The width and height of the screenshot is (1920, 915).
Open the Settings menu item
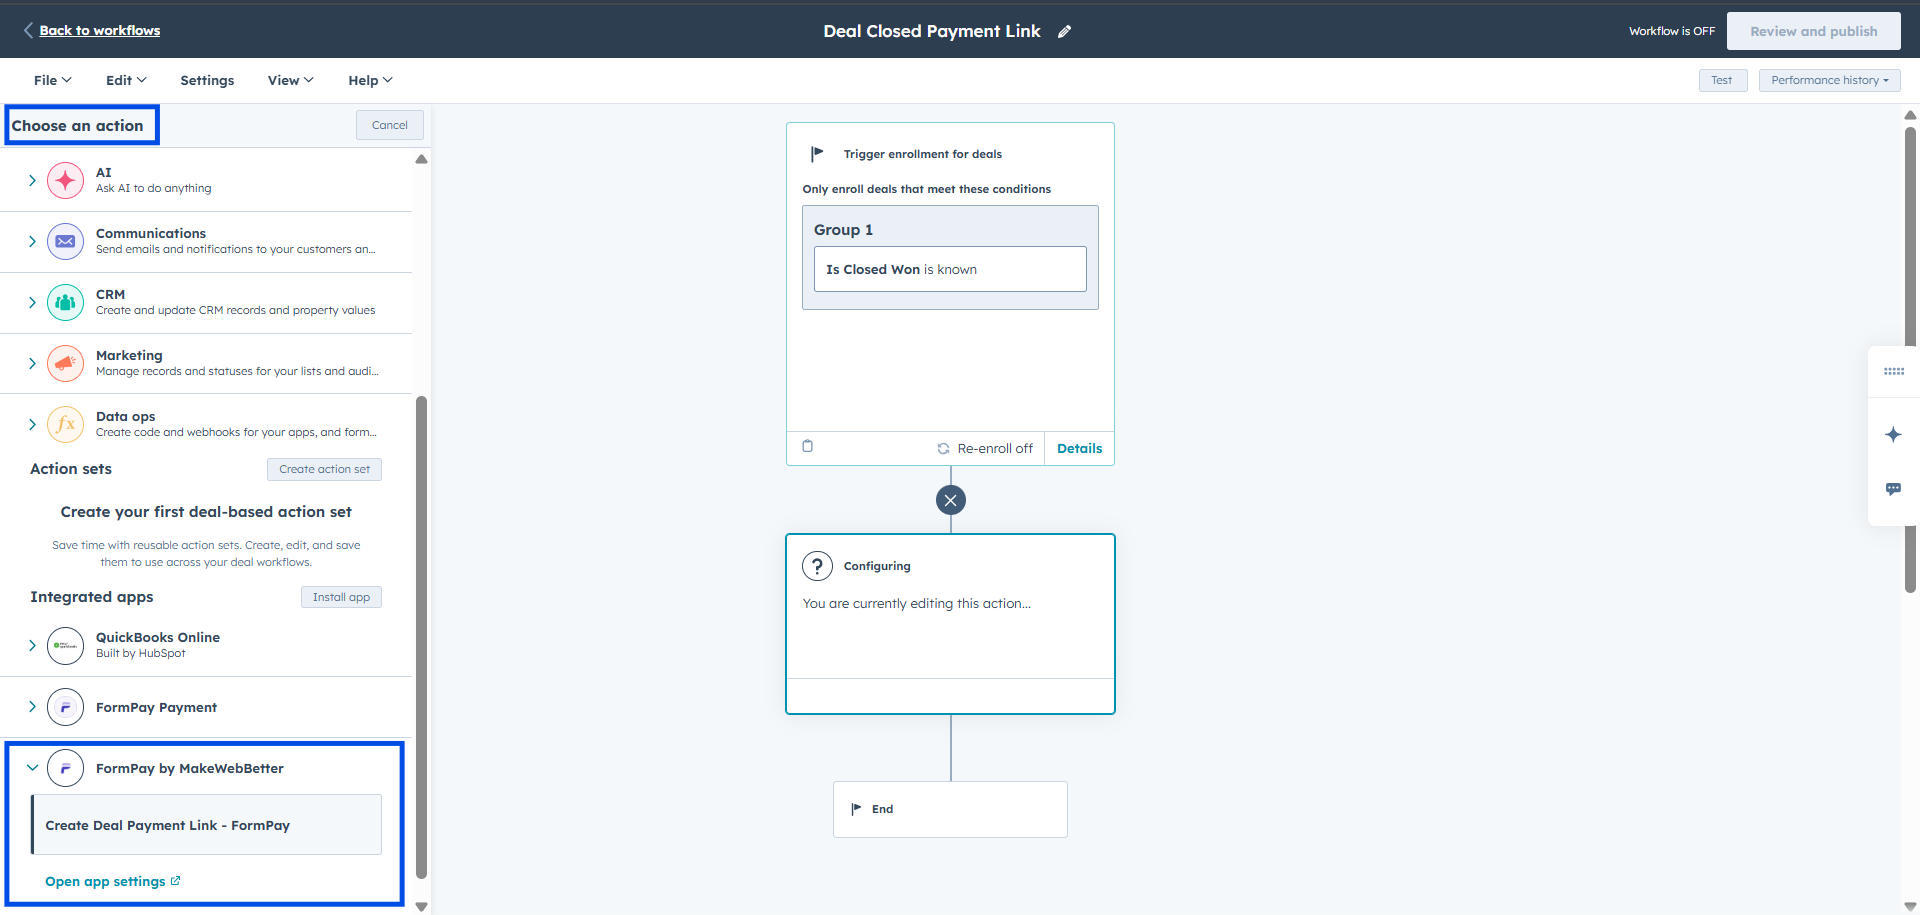[207, 80]
